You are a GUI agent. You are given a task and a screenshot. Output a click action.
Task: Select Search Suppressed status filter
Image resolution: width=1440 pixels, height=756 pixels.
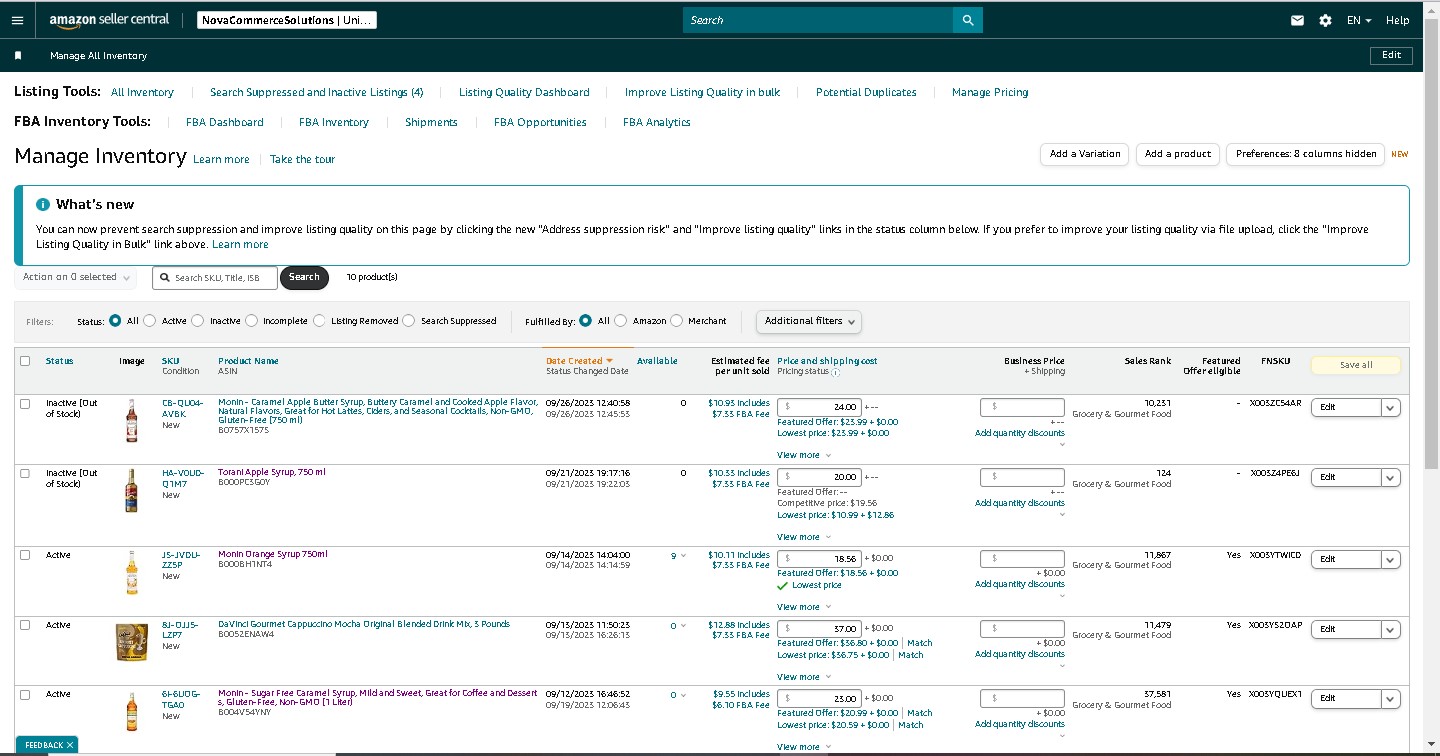pos(408,321)
